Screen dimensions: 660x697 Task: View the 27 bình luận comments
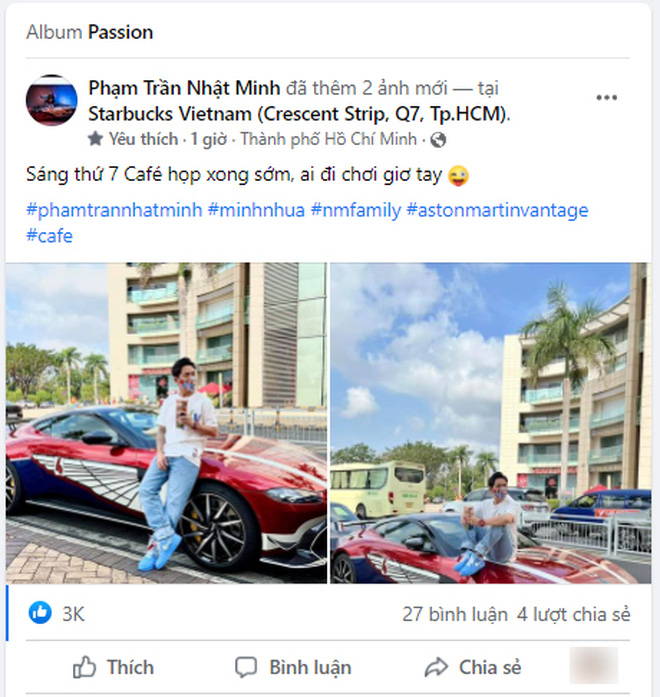[454, 613]
